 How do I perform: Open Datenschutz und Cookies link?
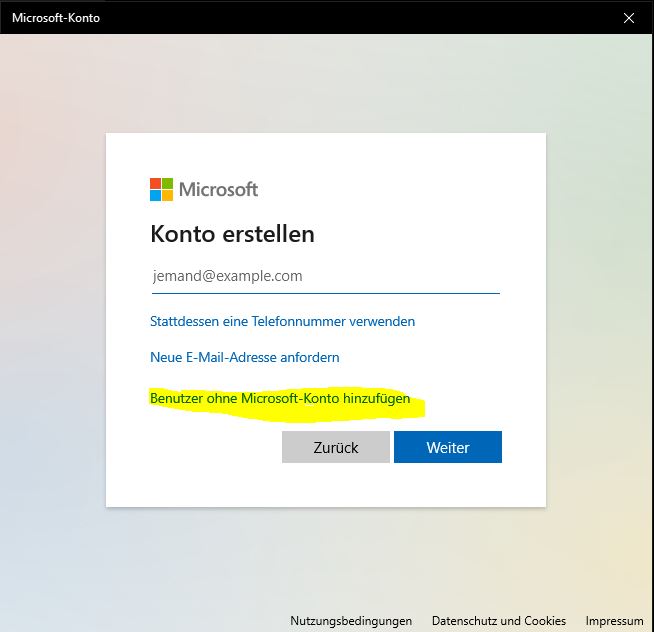coord(499,621)
